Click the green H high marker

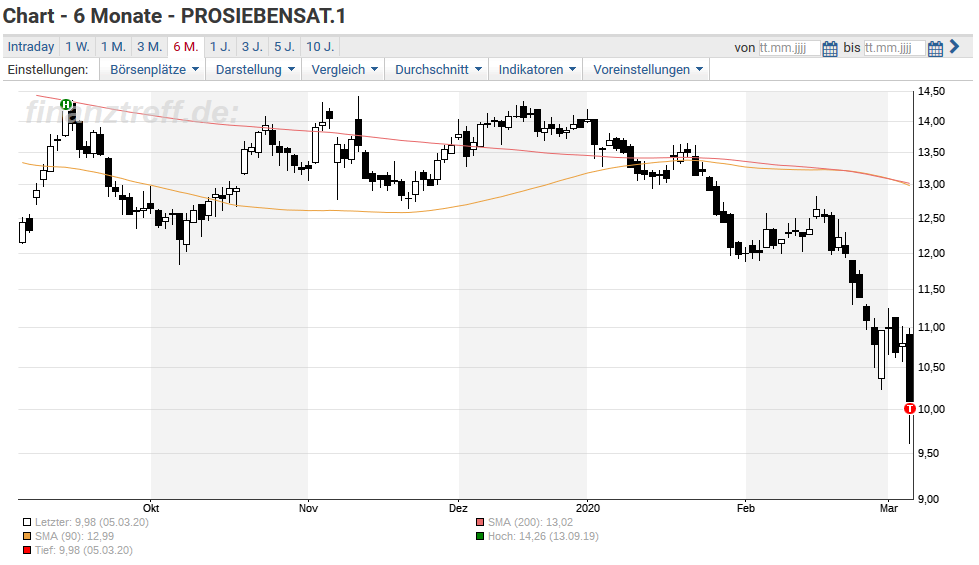66,104
